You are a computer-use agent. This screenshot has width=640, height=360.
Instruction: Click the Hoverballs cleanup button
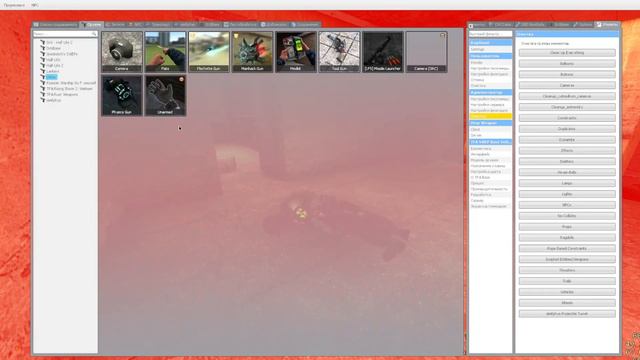(567, 172)
